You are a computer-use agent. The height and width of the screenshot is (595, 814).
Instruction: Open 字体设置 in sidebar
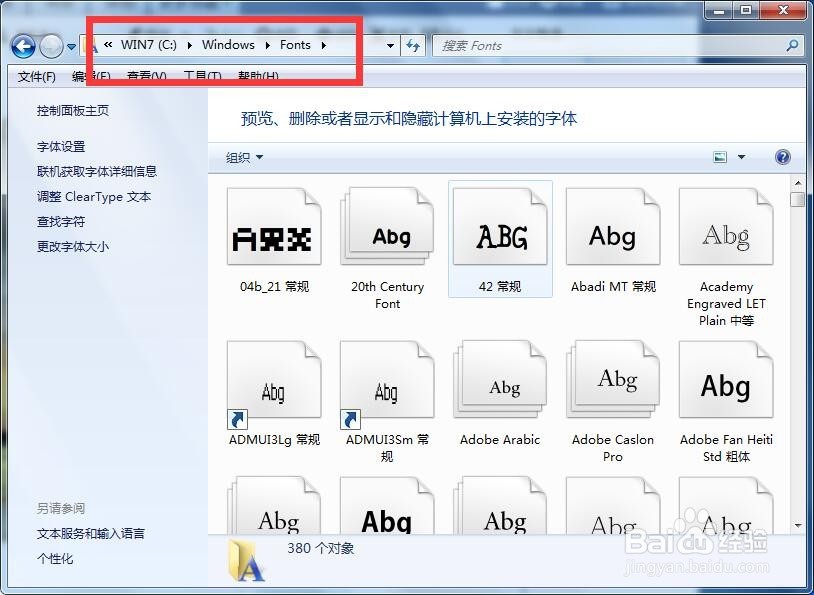[61, 146]
